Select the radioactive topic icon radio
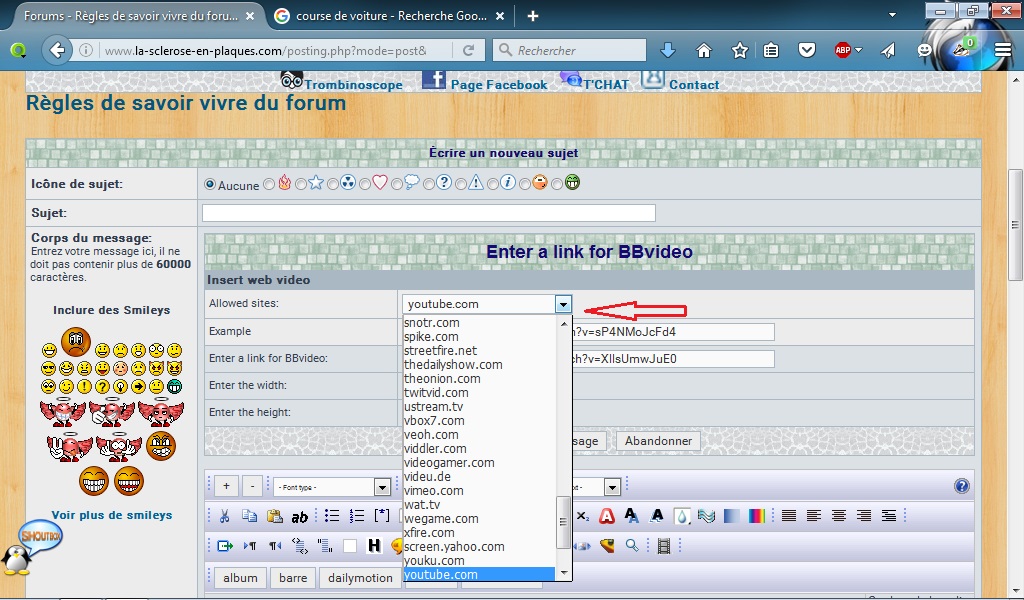The image size is (1024, 600). click(333, 185)
